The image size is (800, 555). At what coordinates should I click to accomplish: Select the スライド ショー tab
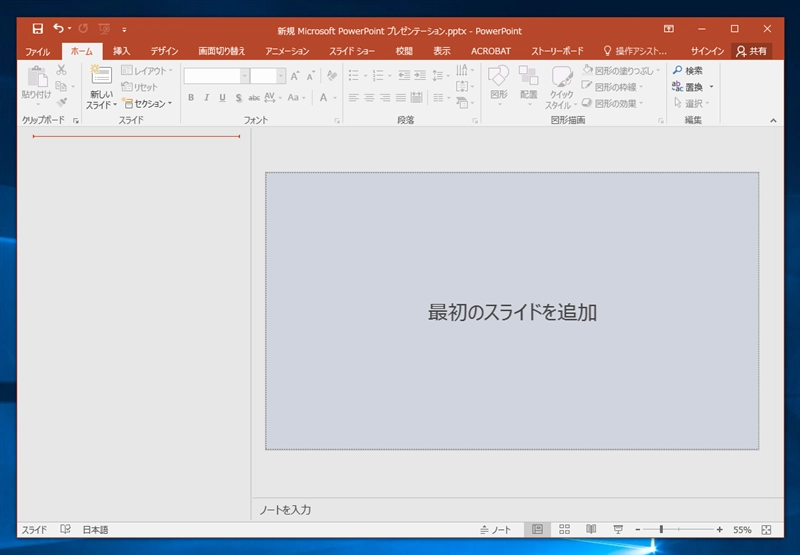352,51
